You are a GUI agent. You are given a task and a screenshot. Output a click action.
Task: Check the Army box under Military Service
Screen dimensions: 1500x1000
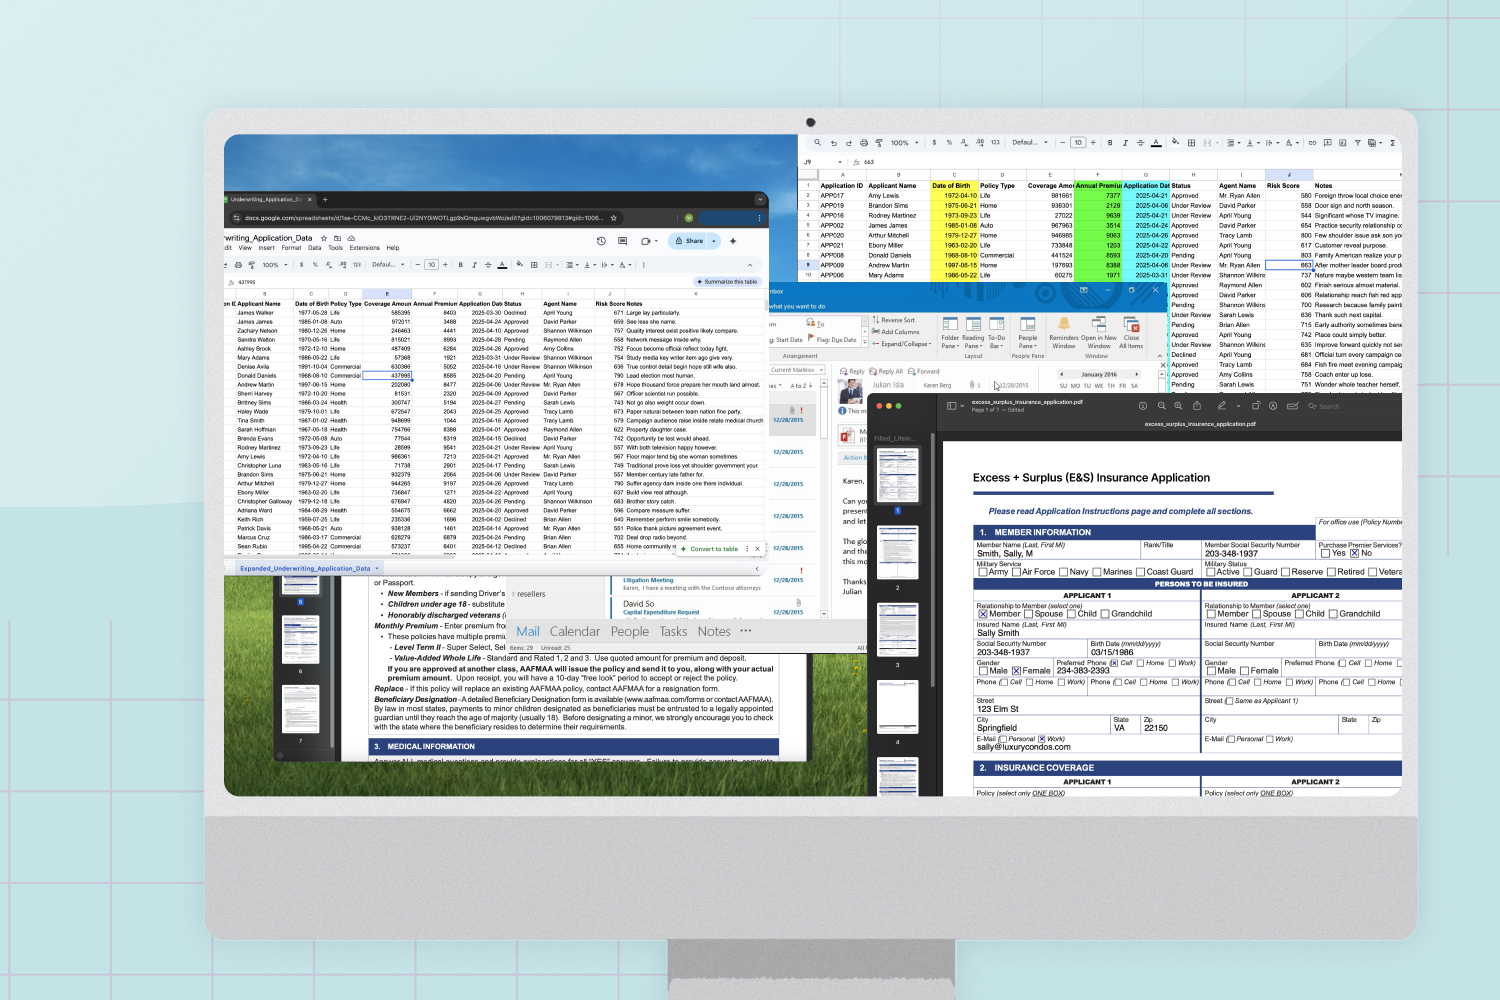click(x=984, y=572)
